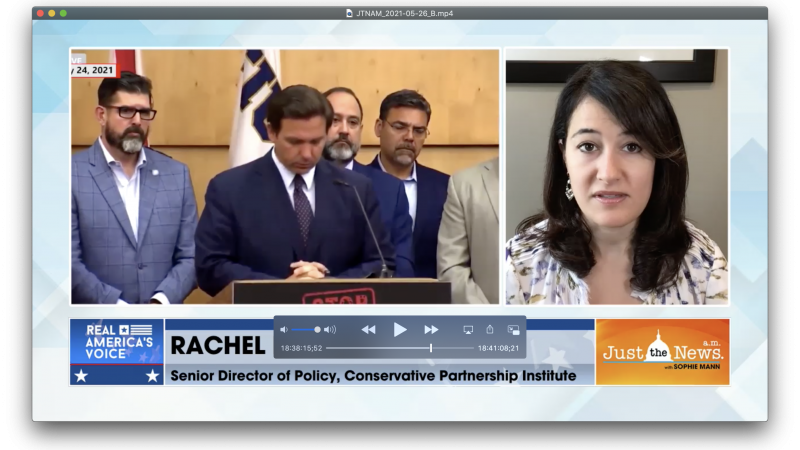Click the fast-forward double-arrow icon
Screen dimensions: 800x450
[x=431, y=329]
